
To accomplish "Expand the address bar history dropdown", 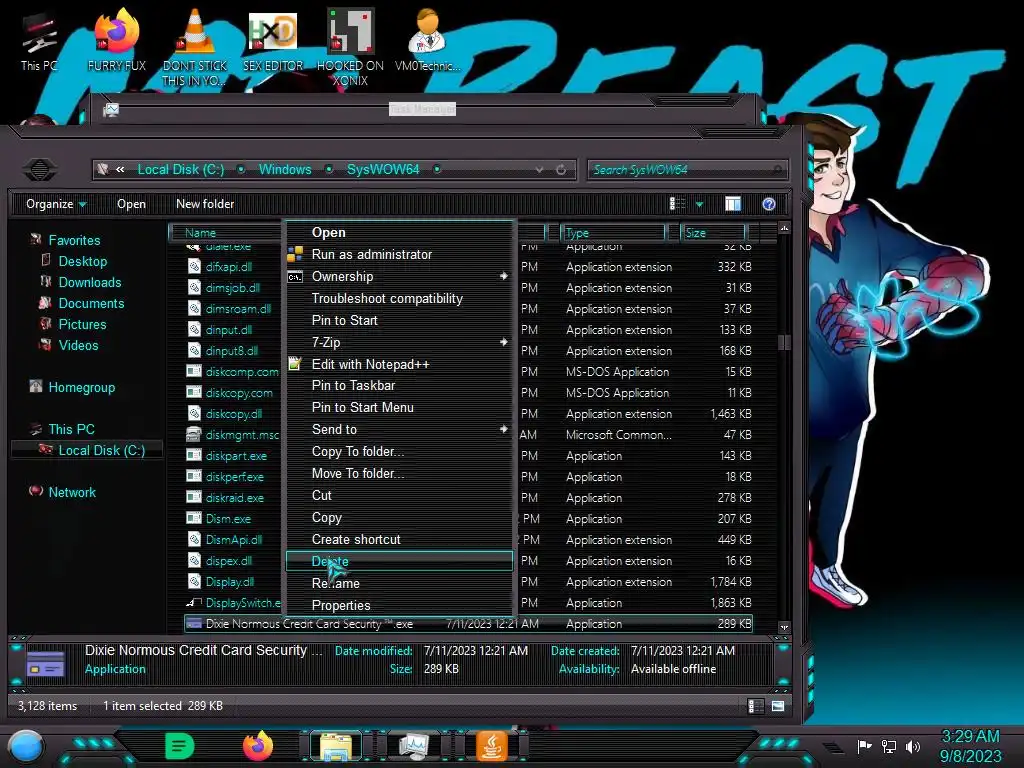I will pyautogui.click(x=539, y=170).
